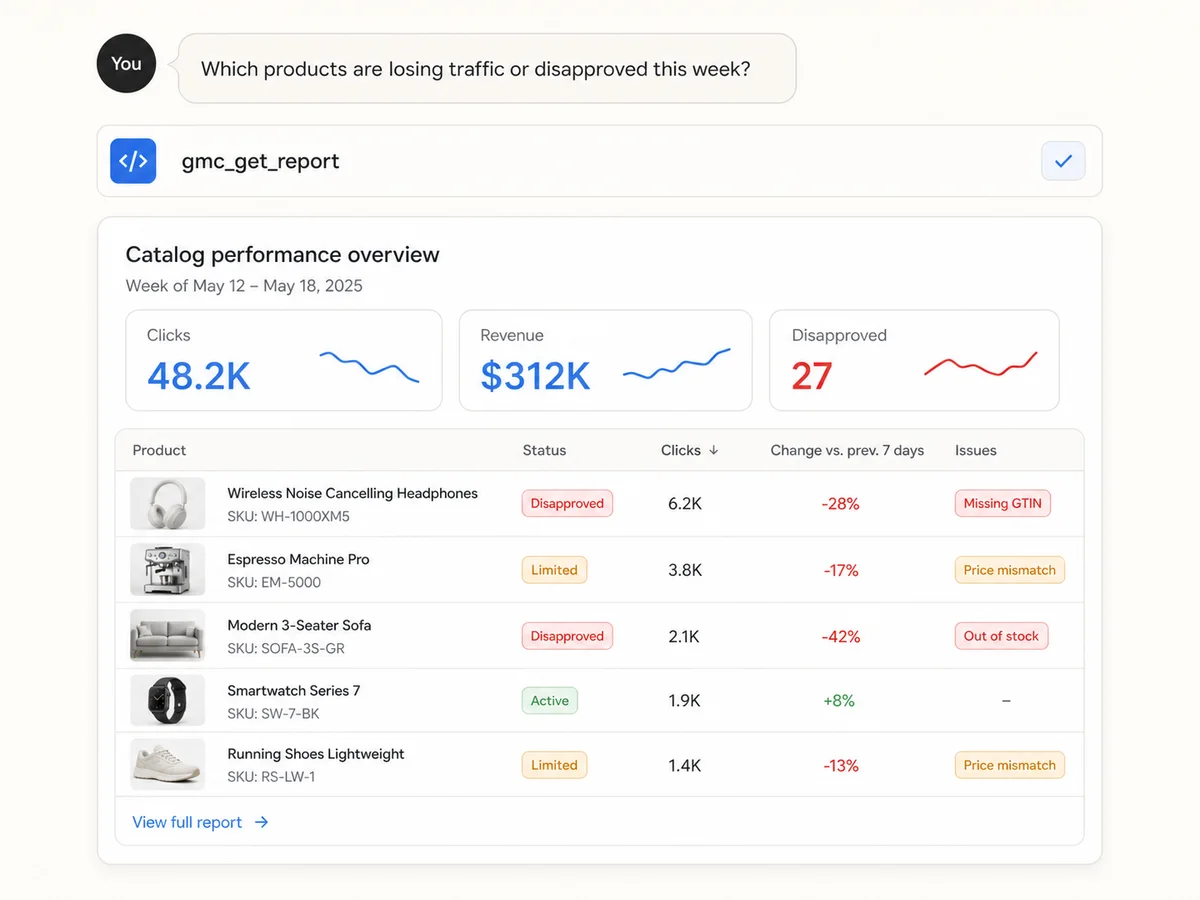The height and width of the screenshot is (900, 1200).
Task: Click the smartwatch product thumbnail
Action: coord(168,701)
